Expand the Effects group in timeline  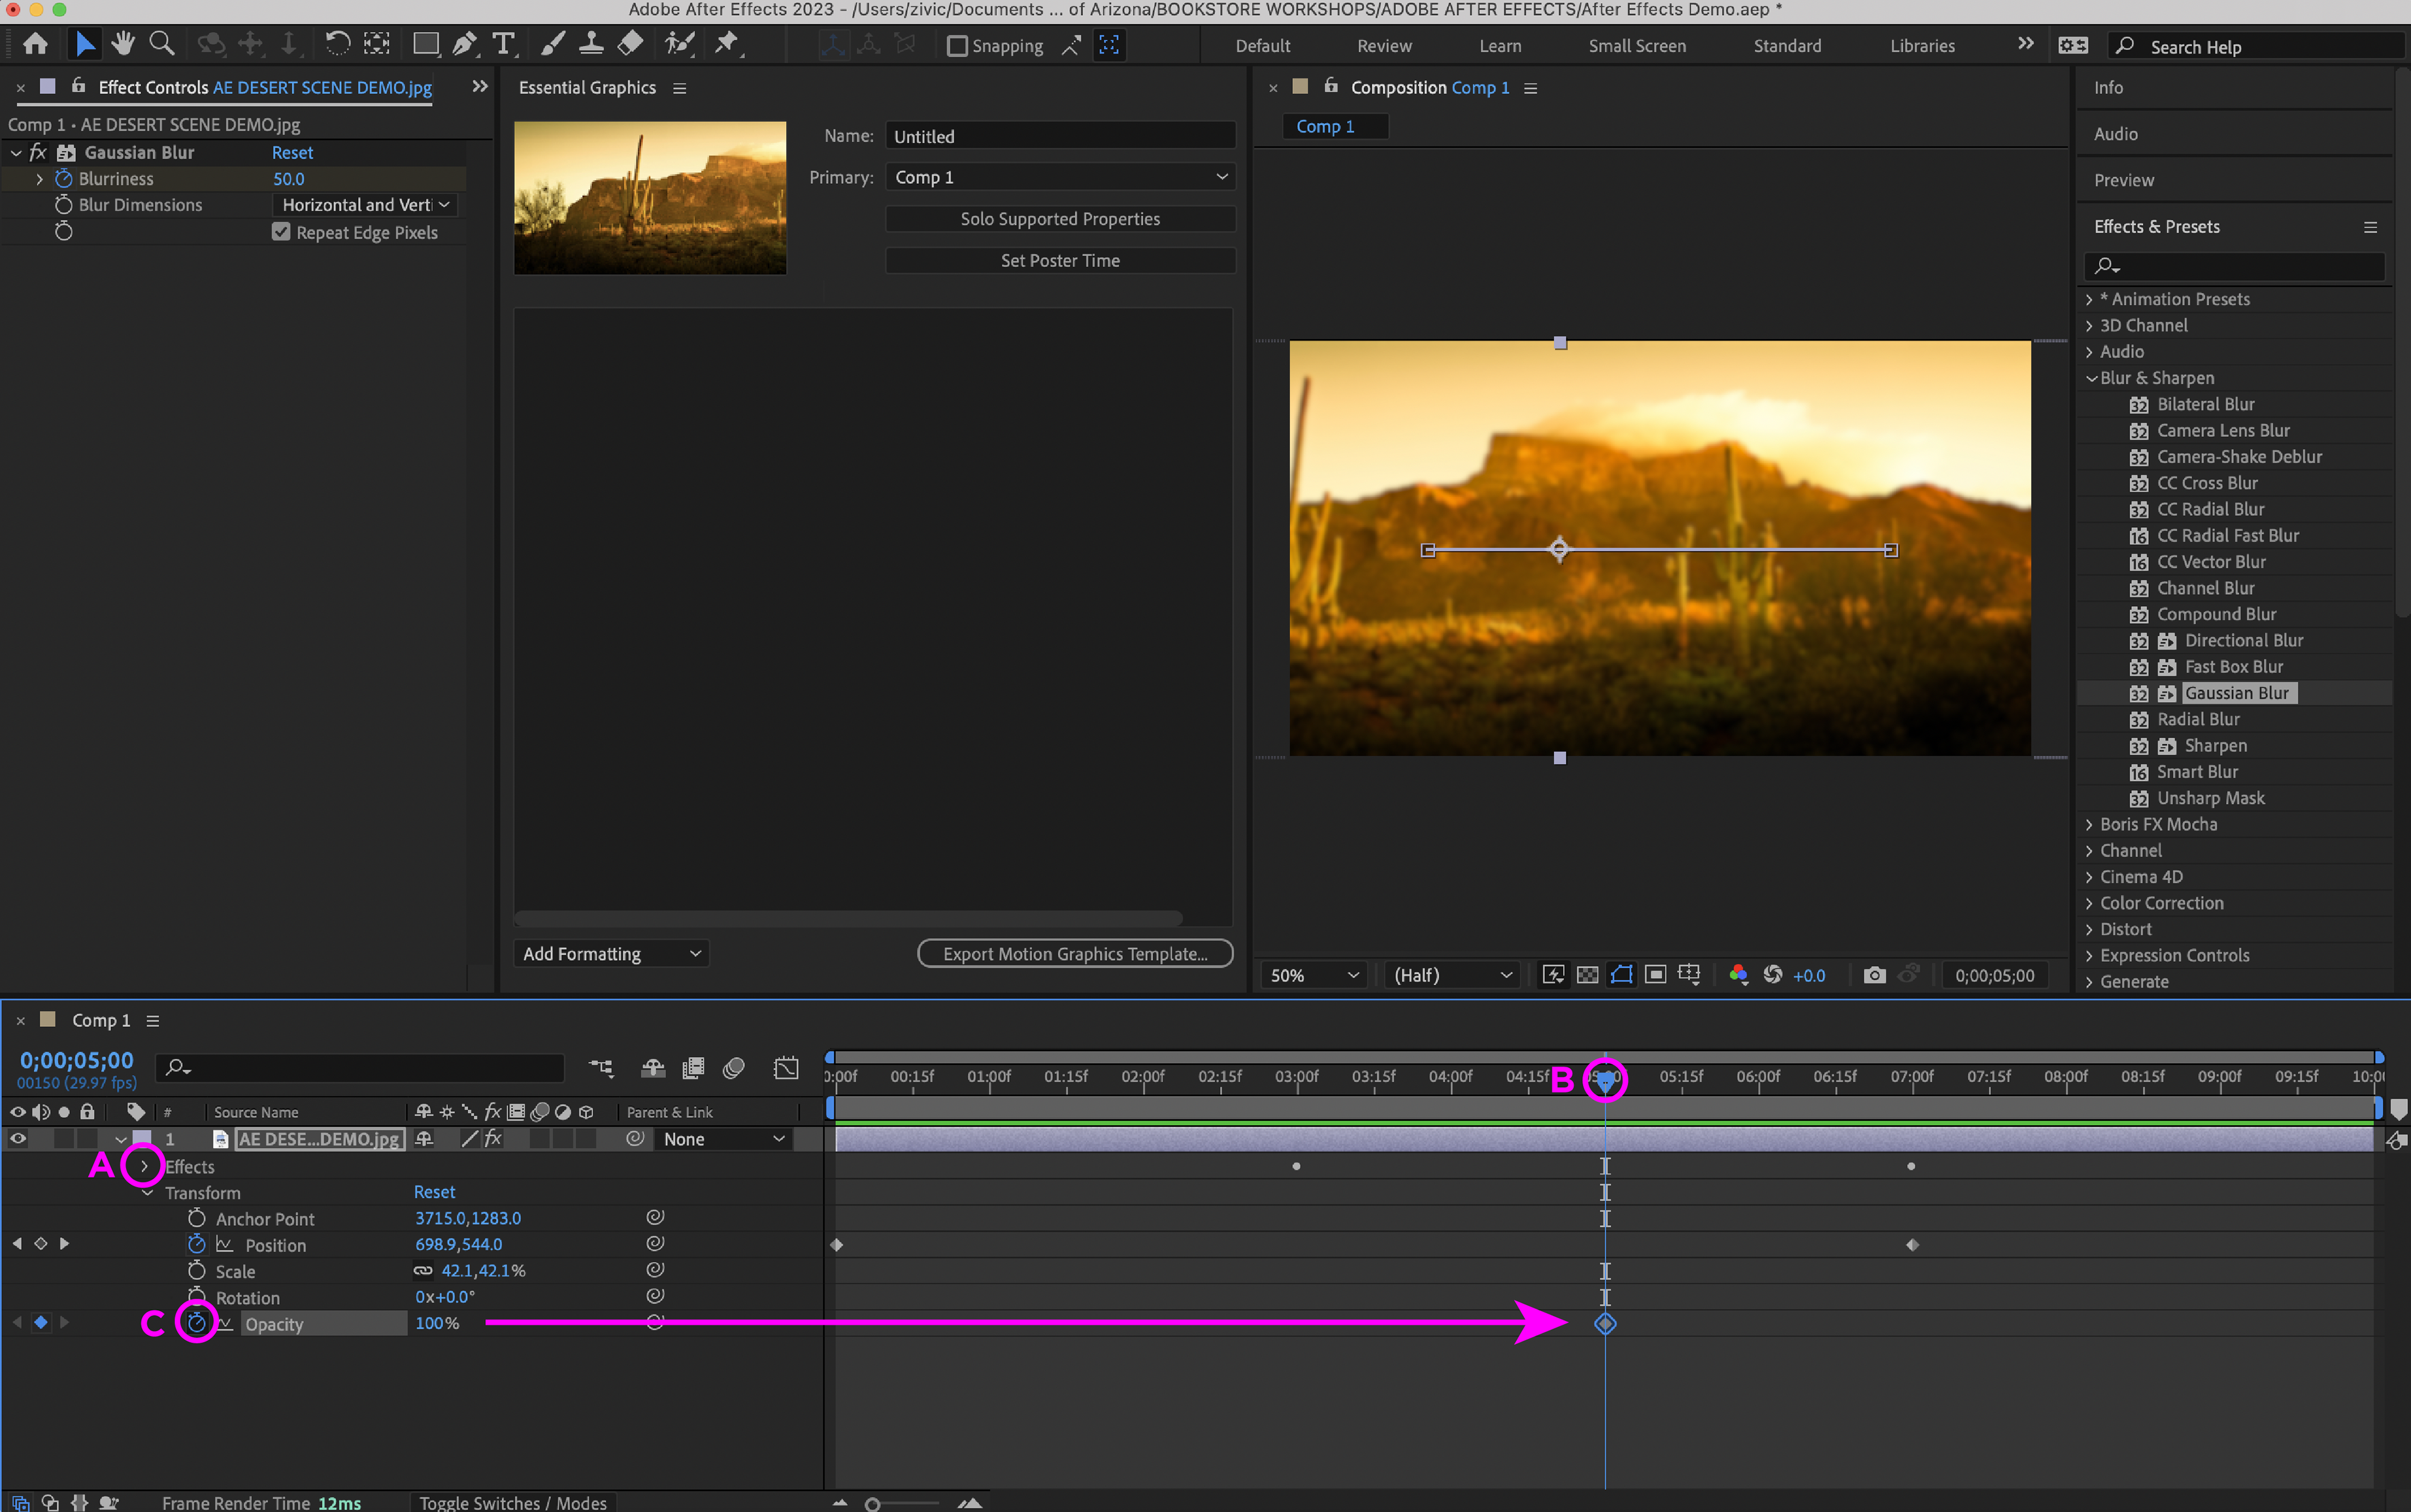144,1166
